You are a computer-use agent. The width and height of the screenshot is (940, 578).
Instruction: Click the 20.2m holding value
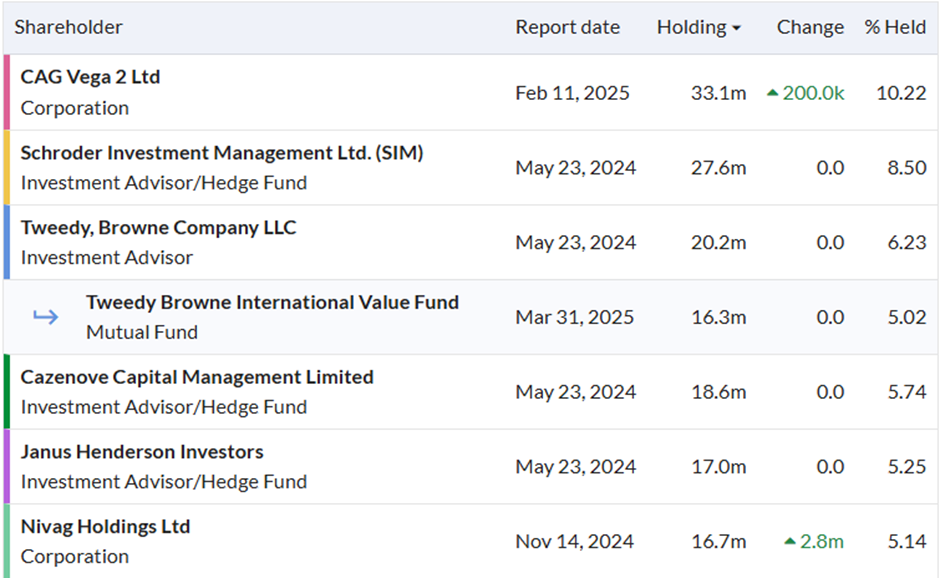718,242
